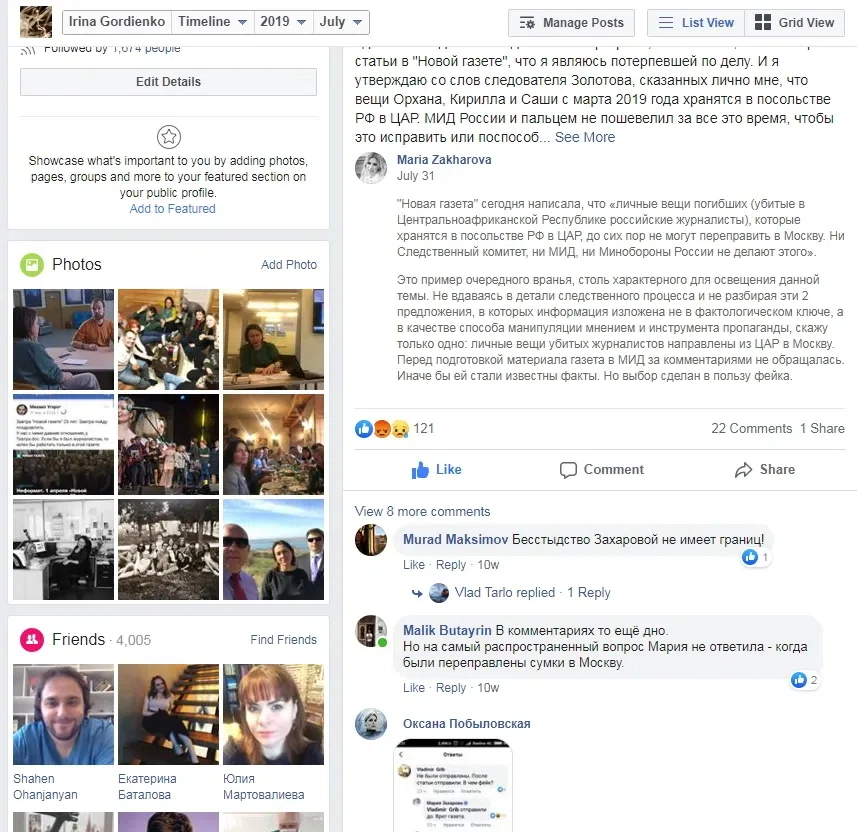Expand the 2019 year dropdown
The image size is (857, 832).
[x=283, y=22]
